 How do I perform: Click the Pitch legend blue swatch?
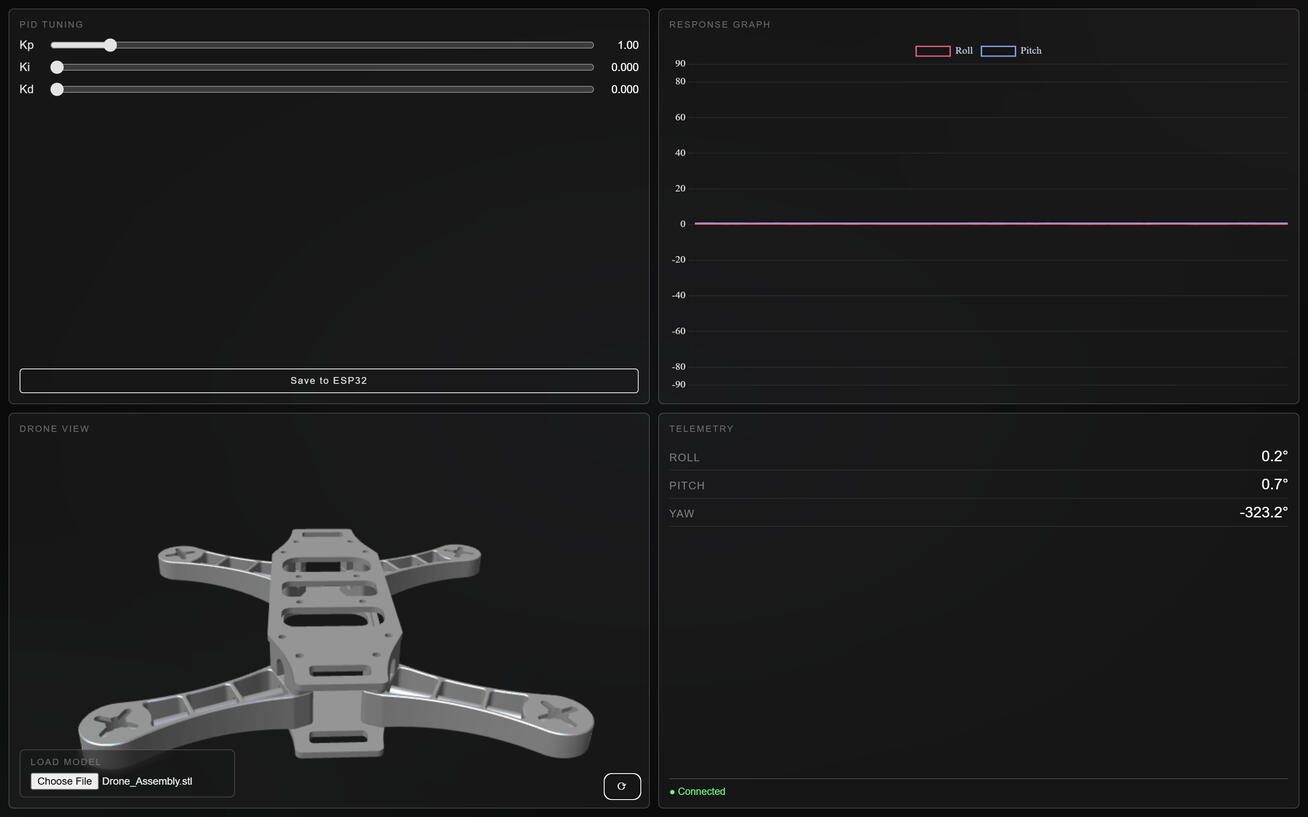998,51
